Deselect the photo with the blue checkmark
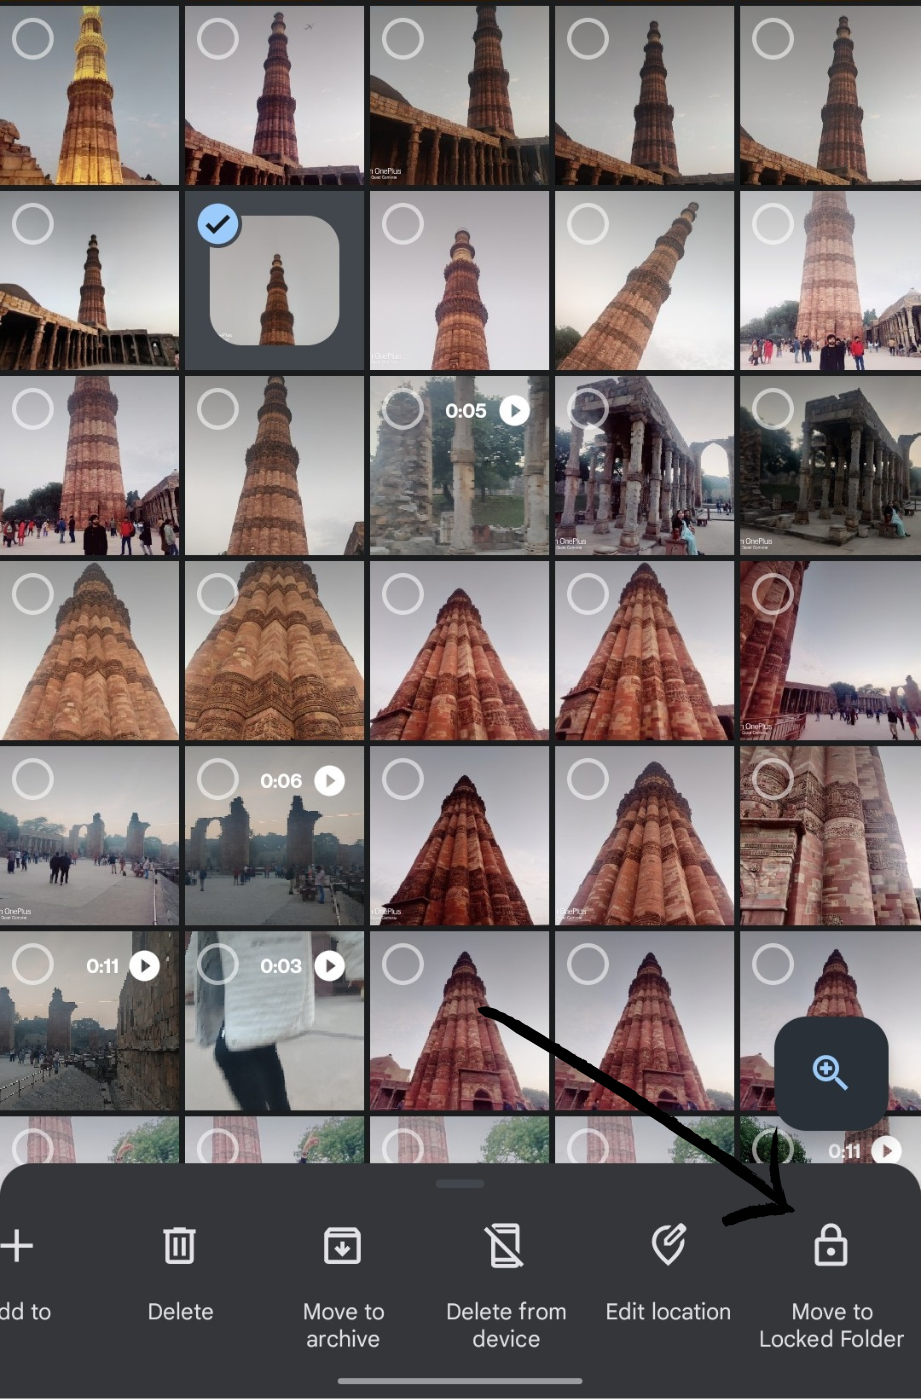Image resolution: width=921 pixels, height=1399 pixels. coord(218,225)
